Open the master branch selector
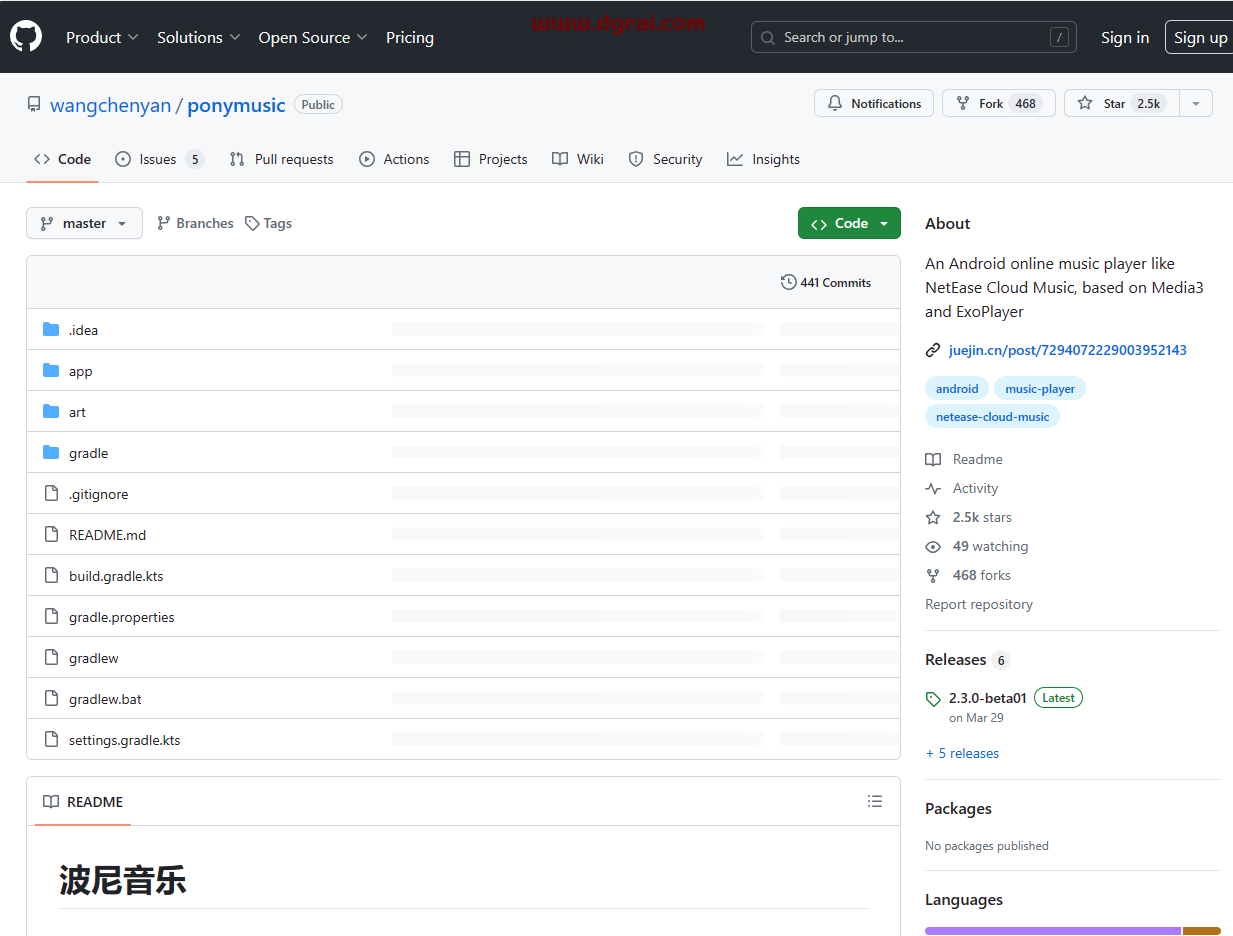This screenshot has width=1233, height=936. 84,223
